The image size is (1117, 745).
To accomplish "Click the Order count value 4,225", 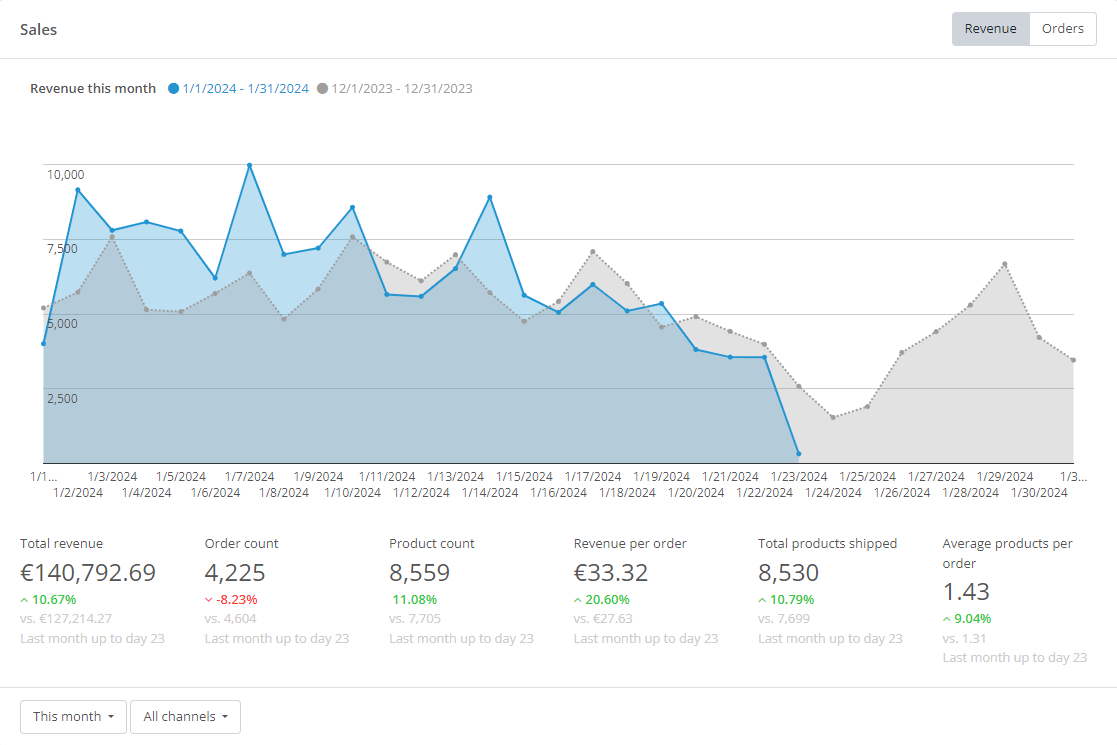I will [x=234, y=573].
